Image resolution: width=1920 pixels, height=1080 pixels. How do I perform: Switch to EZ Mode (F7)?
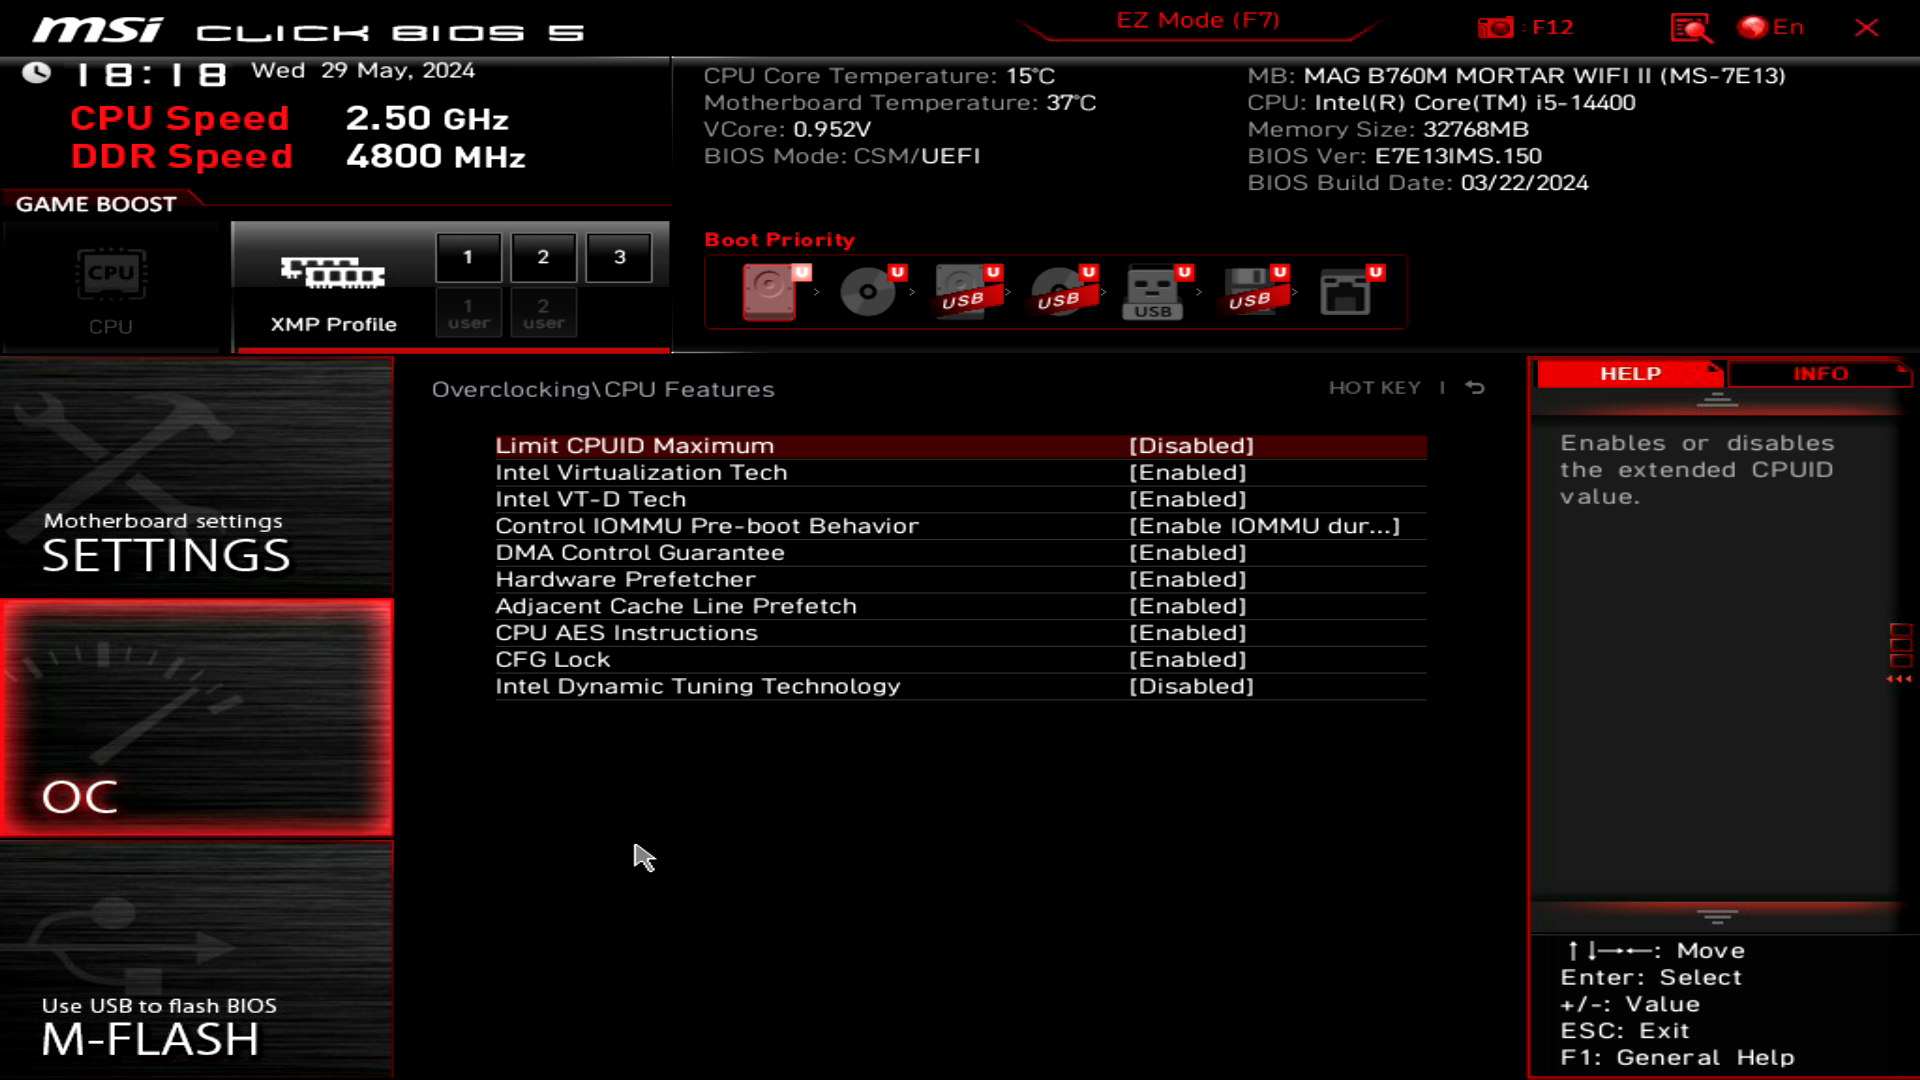[x=1197, y=21]
